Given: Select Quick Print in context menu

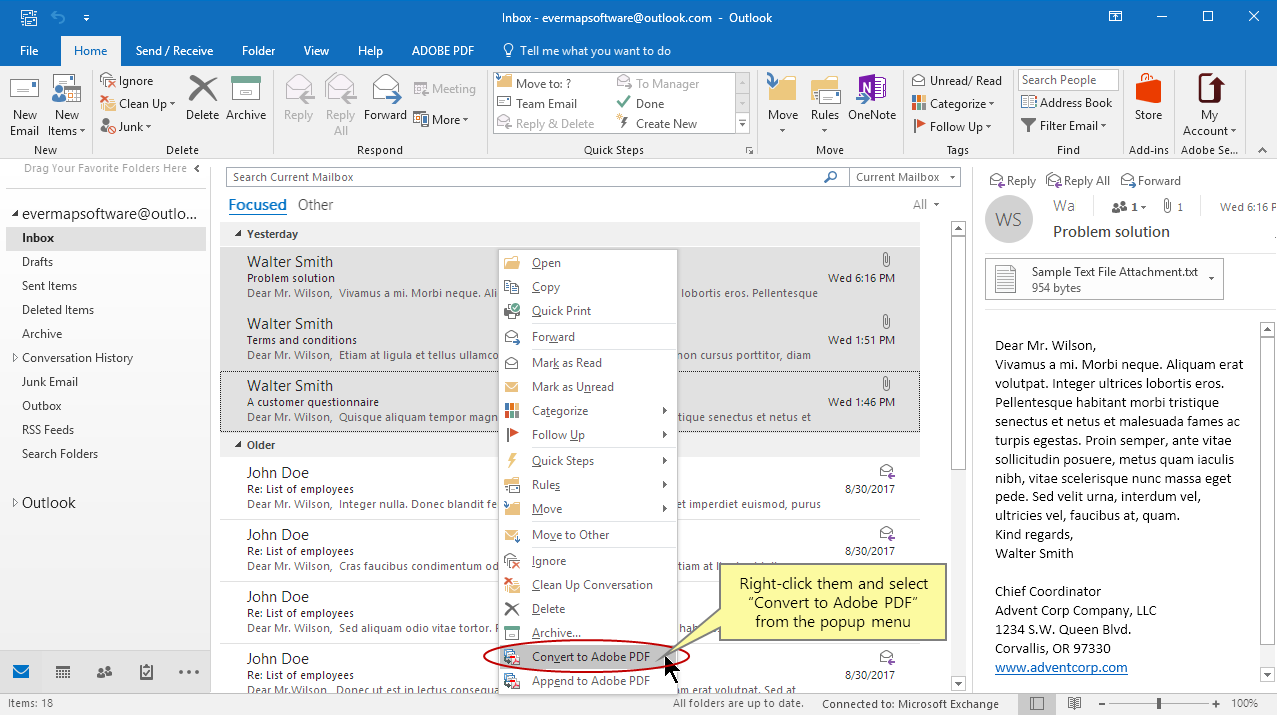Looking at the screenshot, I should point(588,311).
